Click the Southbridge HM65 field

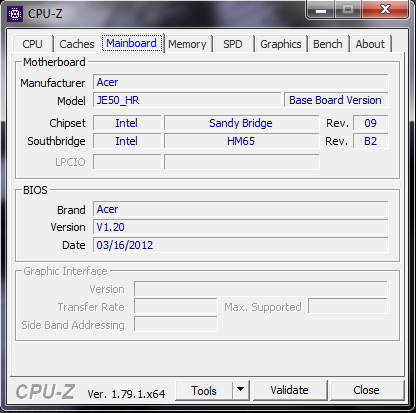tap(241, 141)
